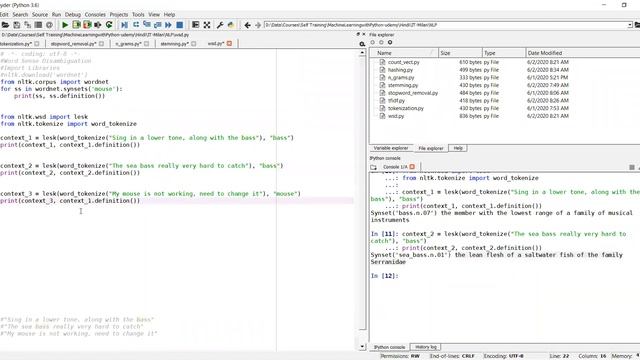The width and height of the screenshot is (640, 360).
Task: Sort files by the Size column header
Action: (x=460, y=53)
